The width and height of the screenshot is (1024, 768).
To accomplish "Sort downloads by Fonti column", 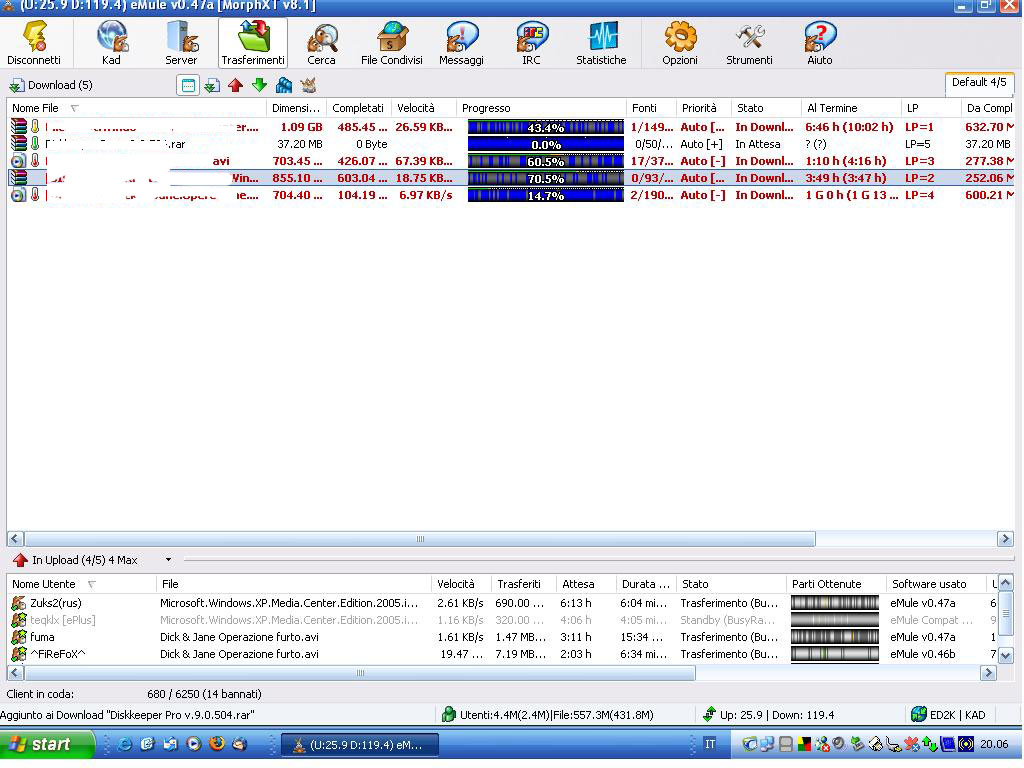I will [650, 108].
